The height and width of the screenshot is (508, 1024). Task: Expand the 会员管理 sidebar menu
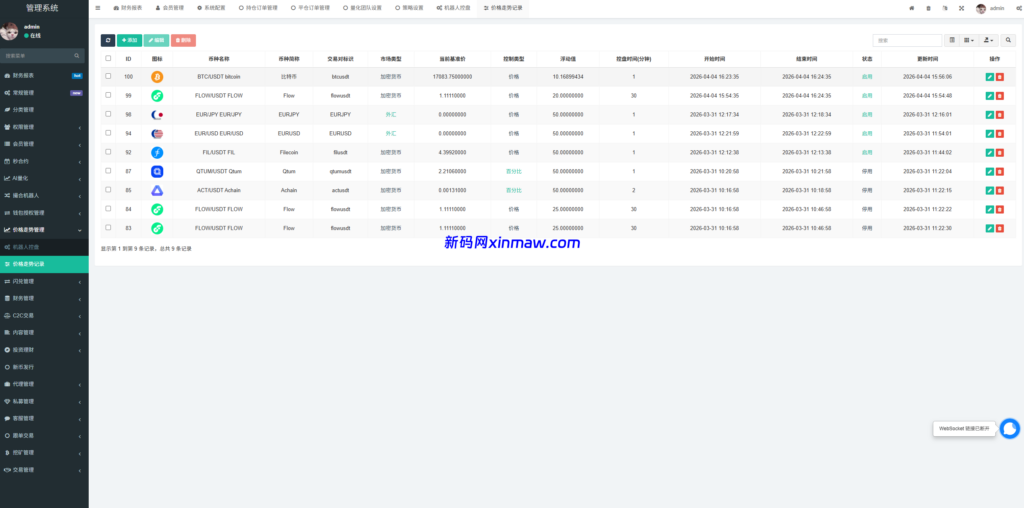44,144
